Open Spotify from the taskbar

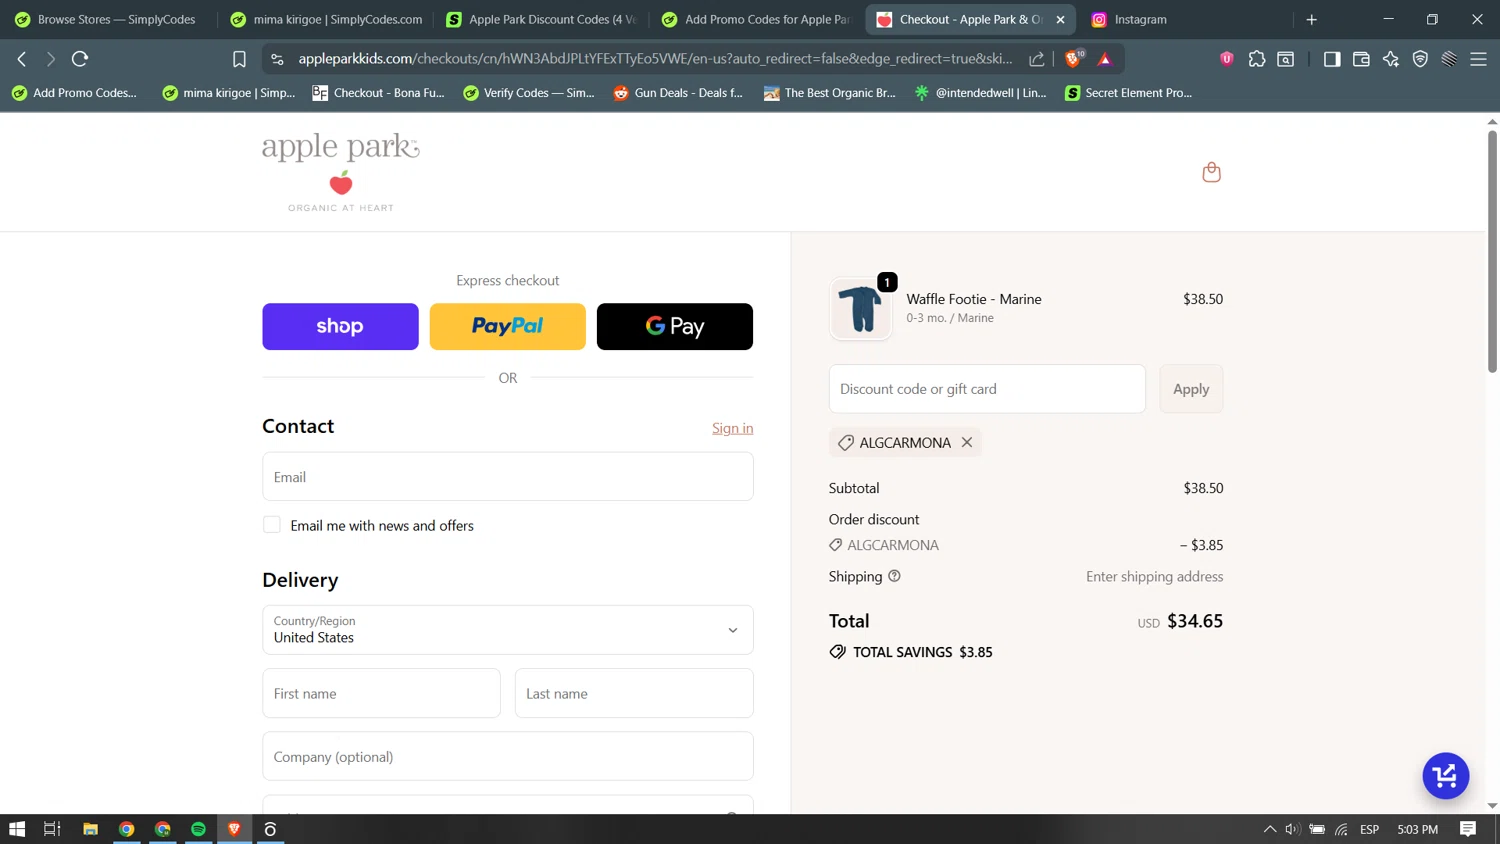pyautogui.click(x=198, y=829)
